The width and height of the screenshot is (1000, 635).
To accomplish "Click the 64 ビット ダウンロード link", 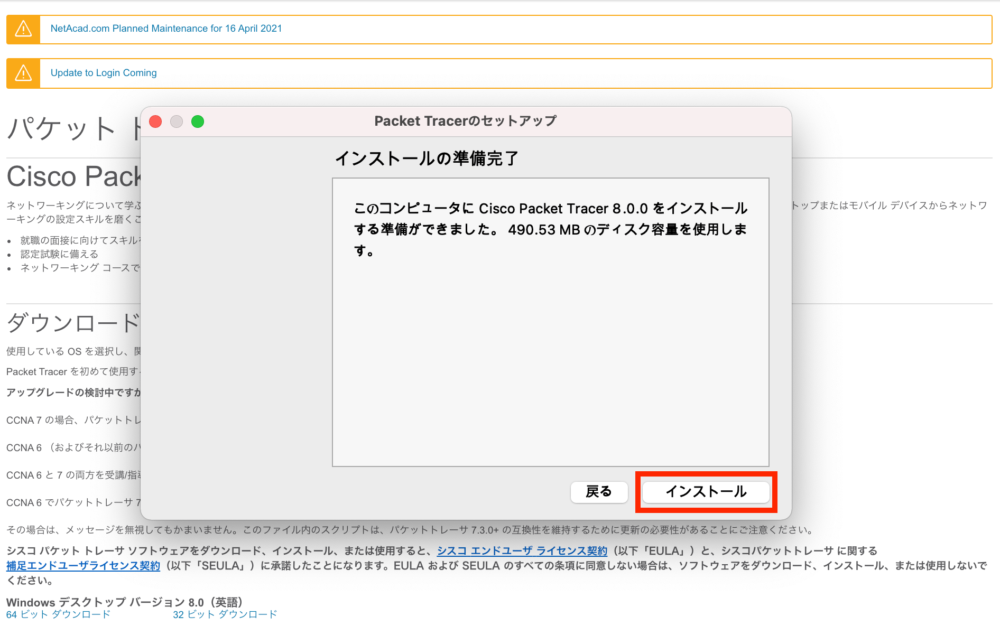I will coord(58,615).
